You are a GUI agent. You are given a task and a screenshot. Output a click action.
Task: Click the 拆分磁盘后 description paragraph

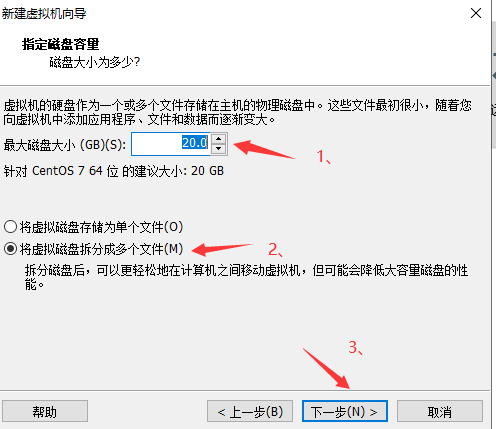246,277
